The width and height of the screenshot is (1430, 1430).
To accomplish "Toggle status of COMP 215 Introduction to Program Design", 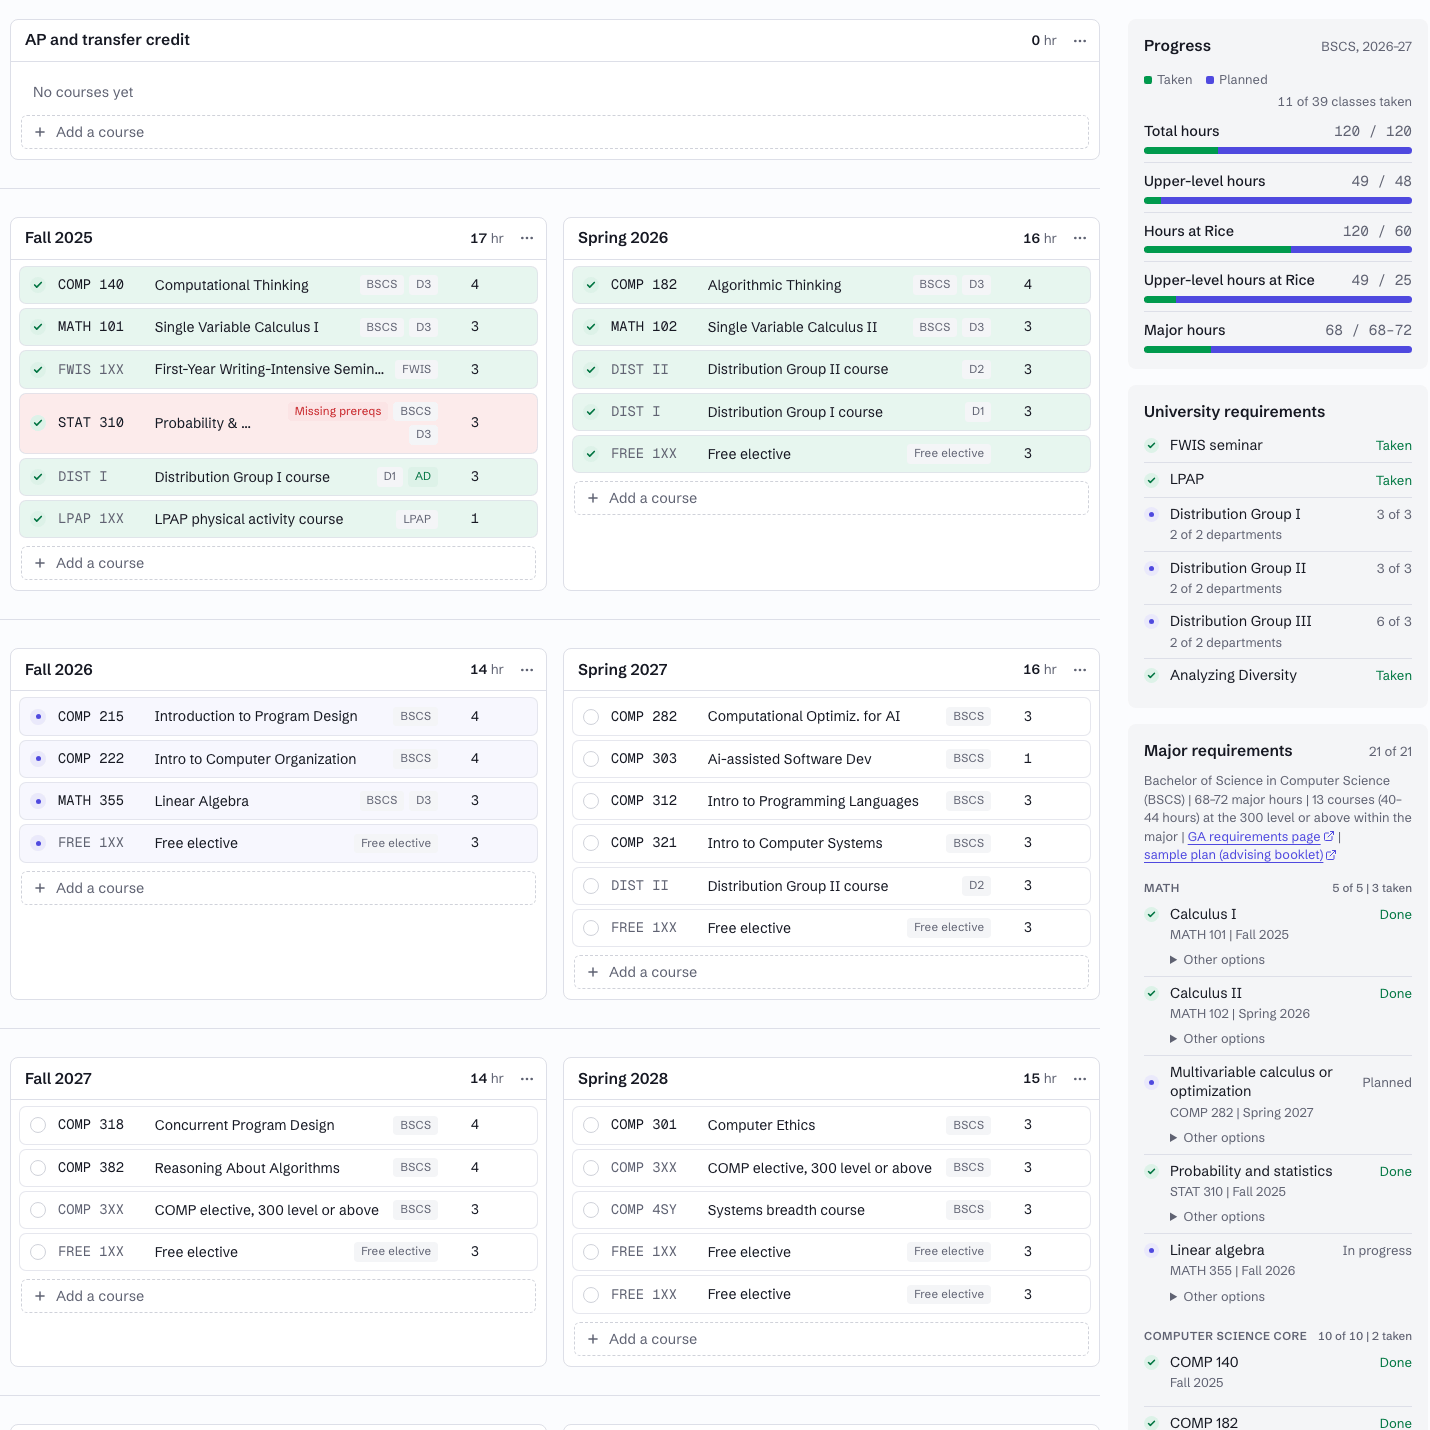I will coord(38,717).
